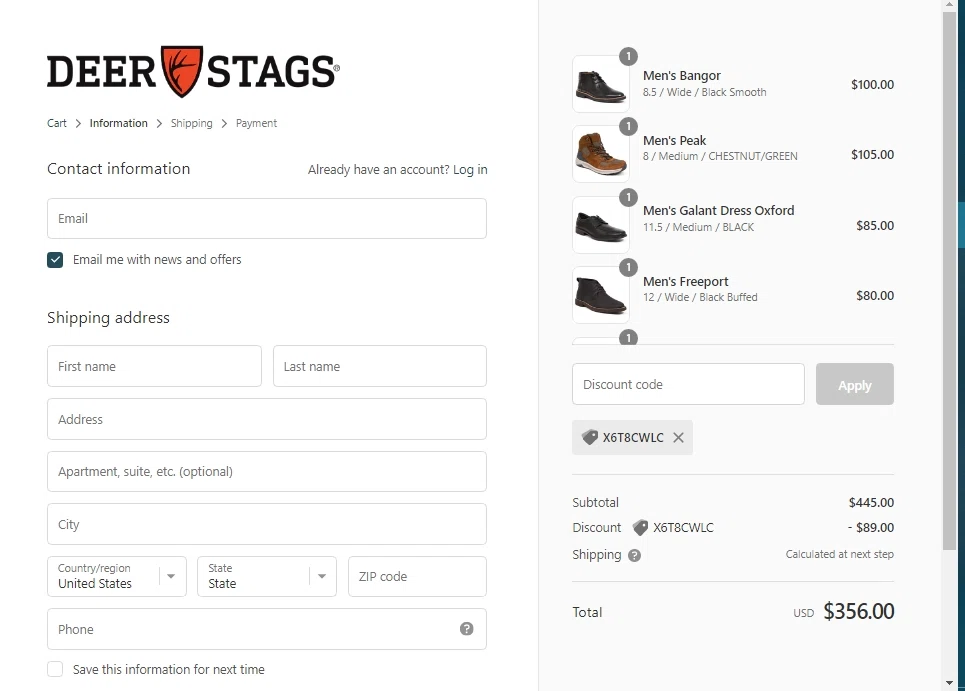Click the page vertical scrollbar thumb
Screen dimensions: 965x691
tap(949, 280)
